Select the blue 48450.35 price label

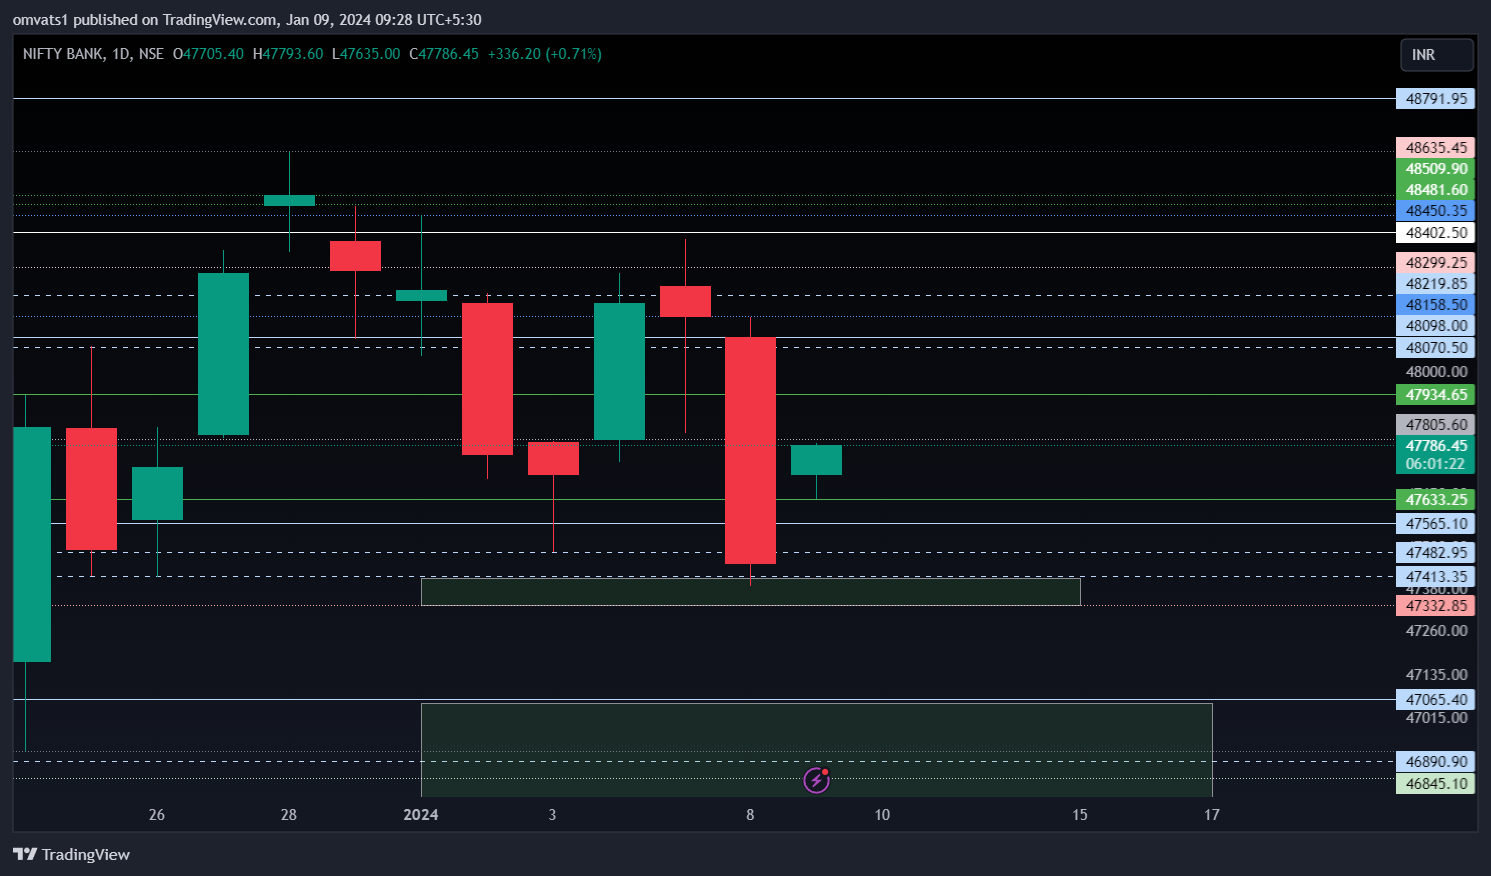1436,211
